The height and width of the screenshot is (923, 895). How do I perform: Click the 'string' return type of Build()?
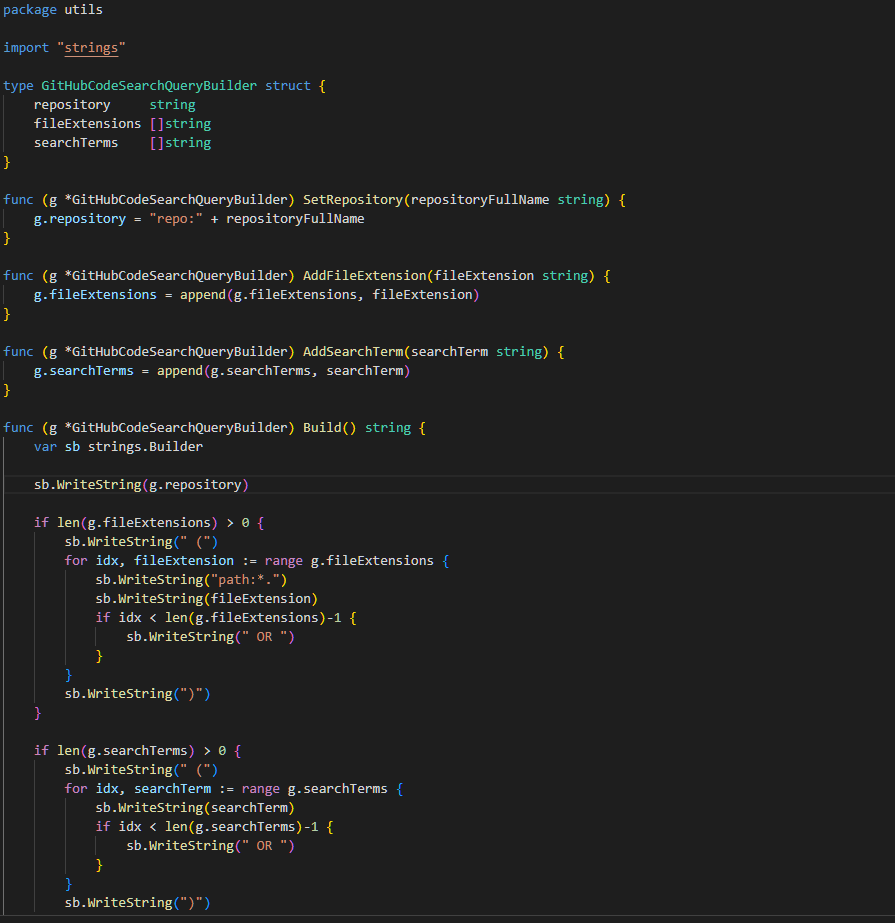click(388, 427)
